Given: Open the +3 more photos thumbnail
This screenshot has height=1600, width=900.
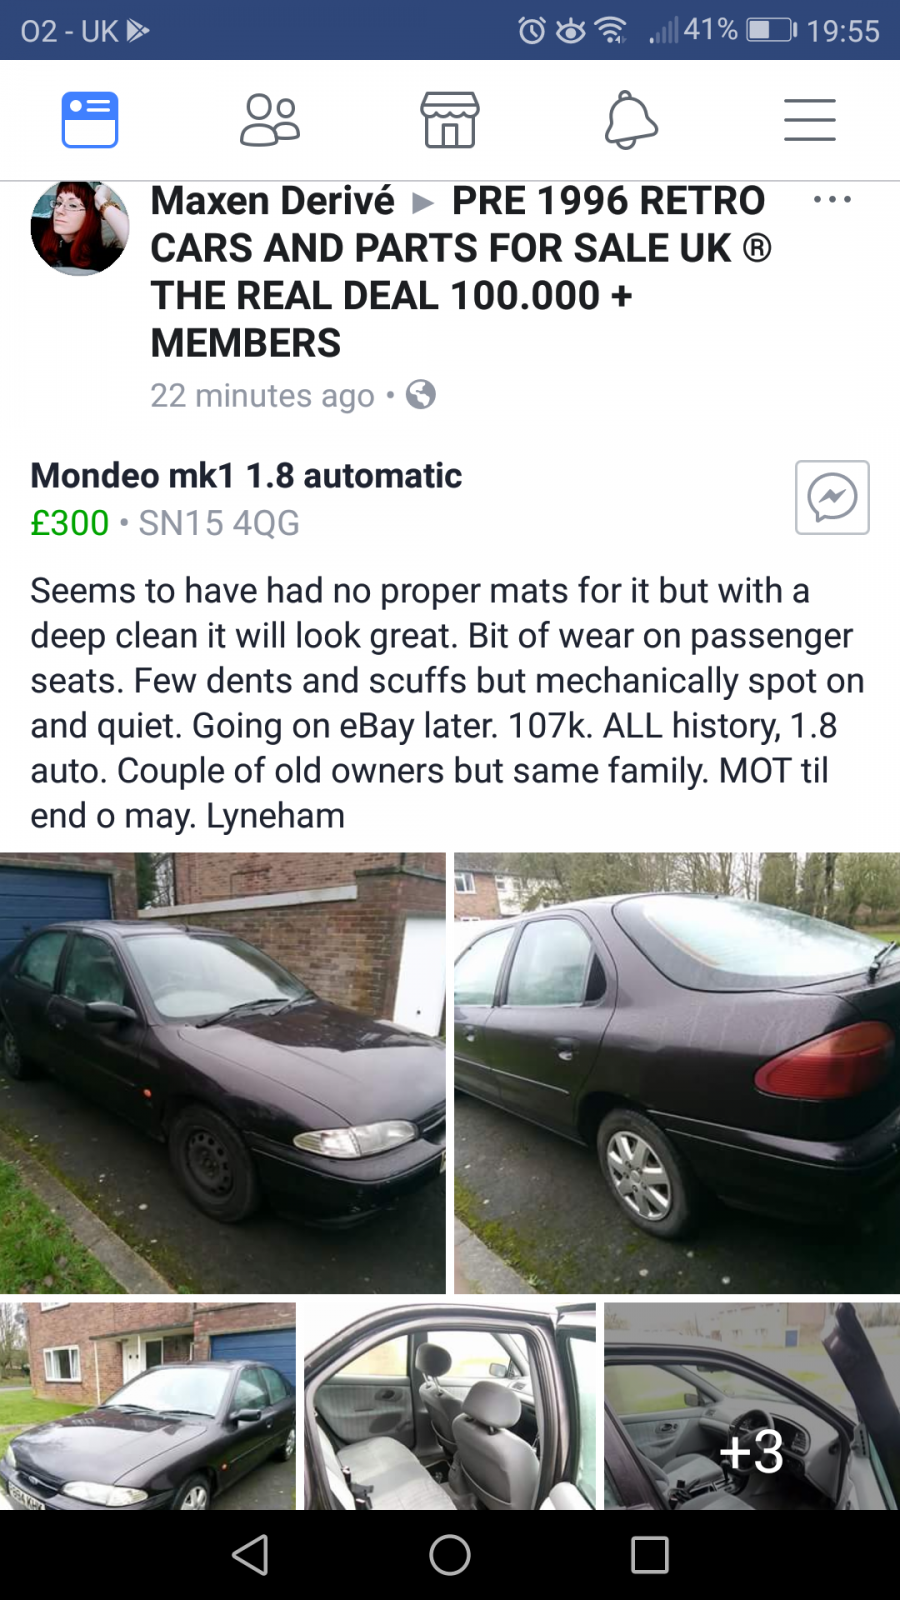Looking at the screenshot, I should [752, 1406].
